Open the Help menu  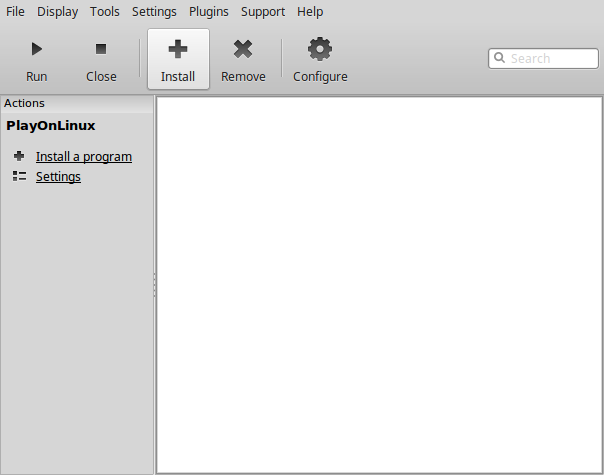[x=310, y=12]
